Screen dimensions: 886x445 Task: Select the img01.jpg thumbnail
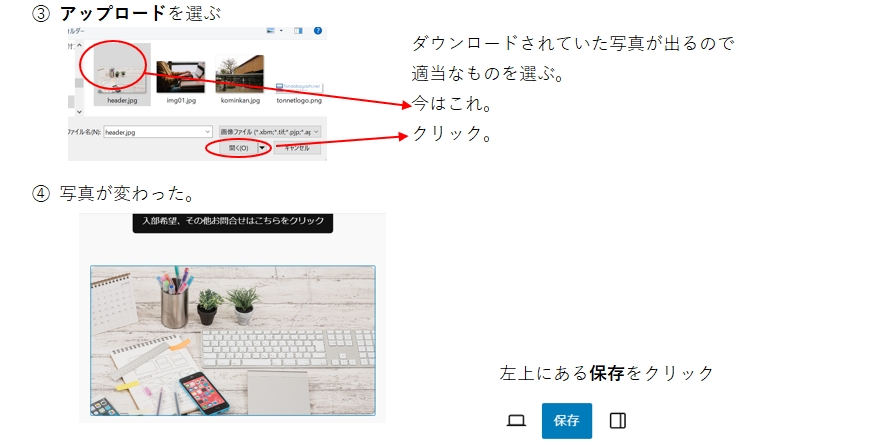coord(180,74)
